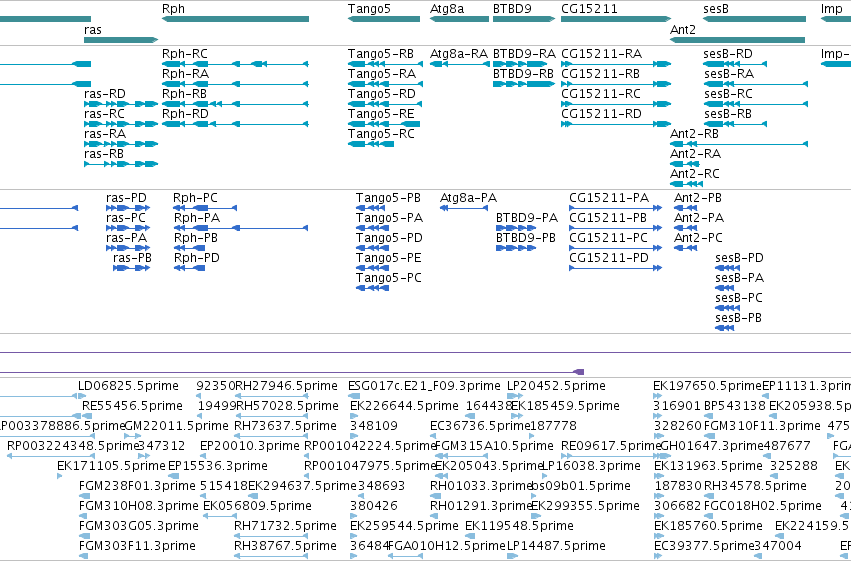Screen dimensions: 851x561
Task: Select transcript CG15211-RD
Action: [x=616, y=124]
